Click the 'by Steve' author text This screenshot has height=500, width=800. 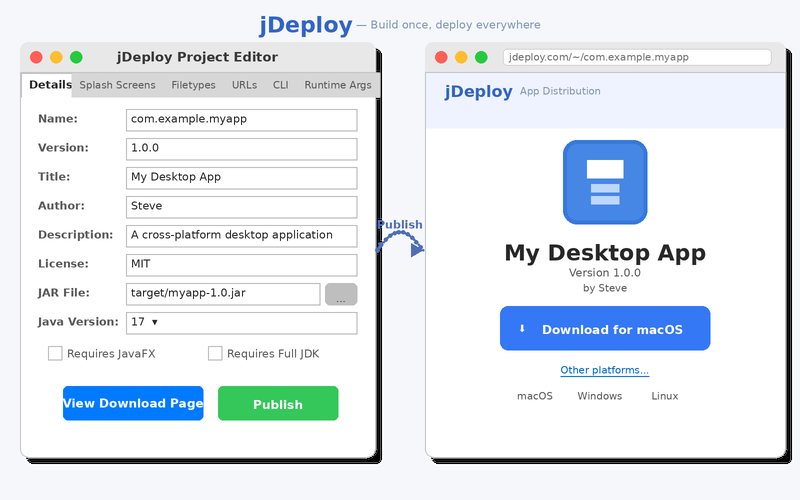[605, 288]
